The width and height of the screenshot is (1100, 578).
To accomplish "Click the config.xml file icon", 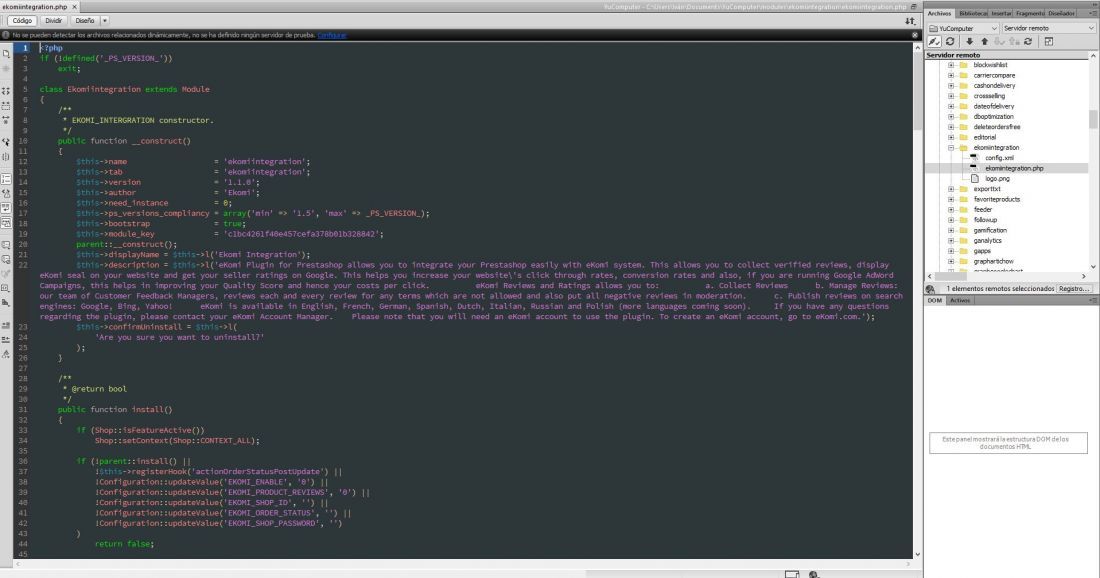I will tap(975, 158).
